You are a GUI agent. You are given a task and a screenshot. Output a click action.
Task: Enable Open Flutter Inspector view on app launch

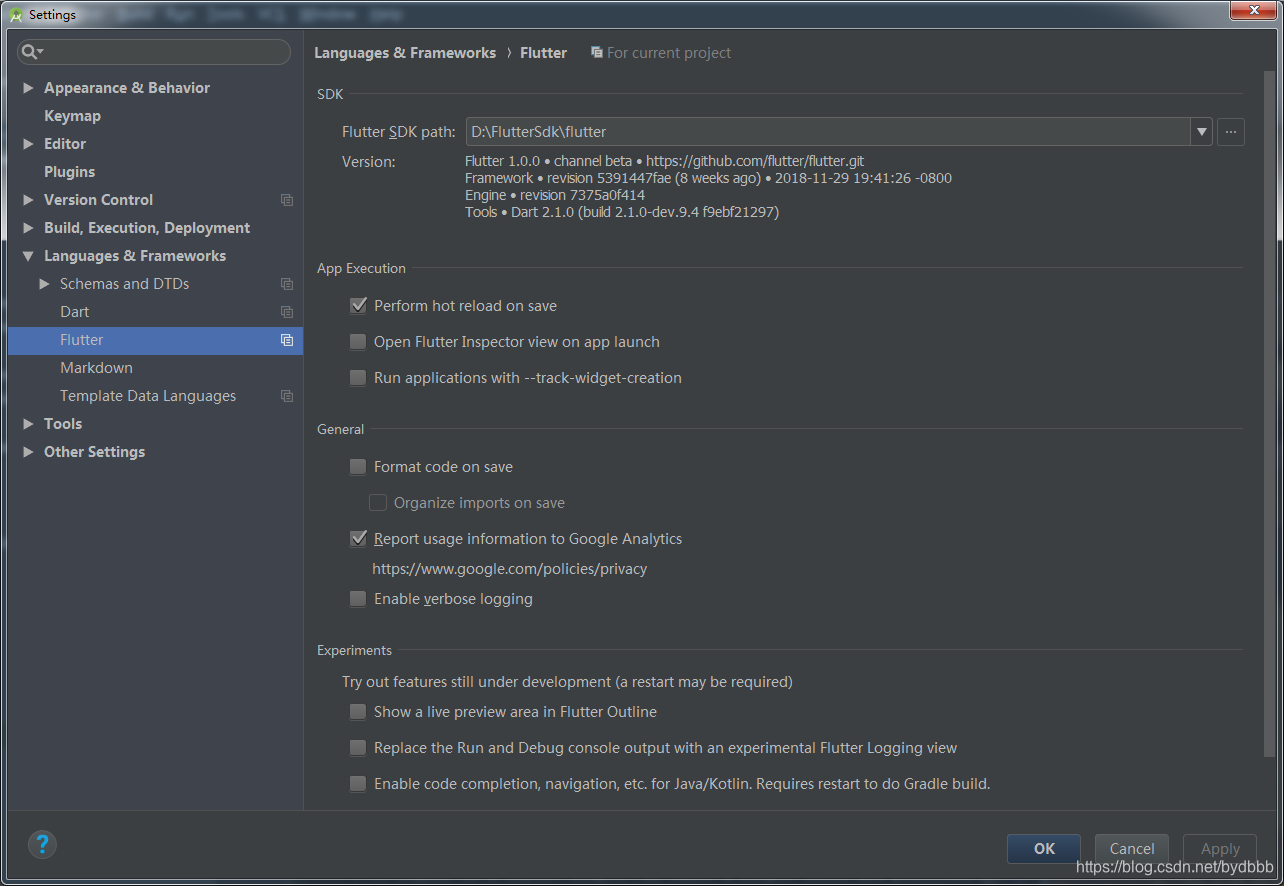(358, 342)
